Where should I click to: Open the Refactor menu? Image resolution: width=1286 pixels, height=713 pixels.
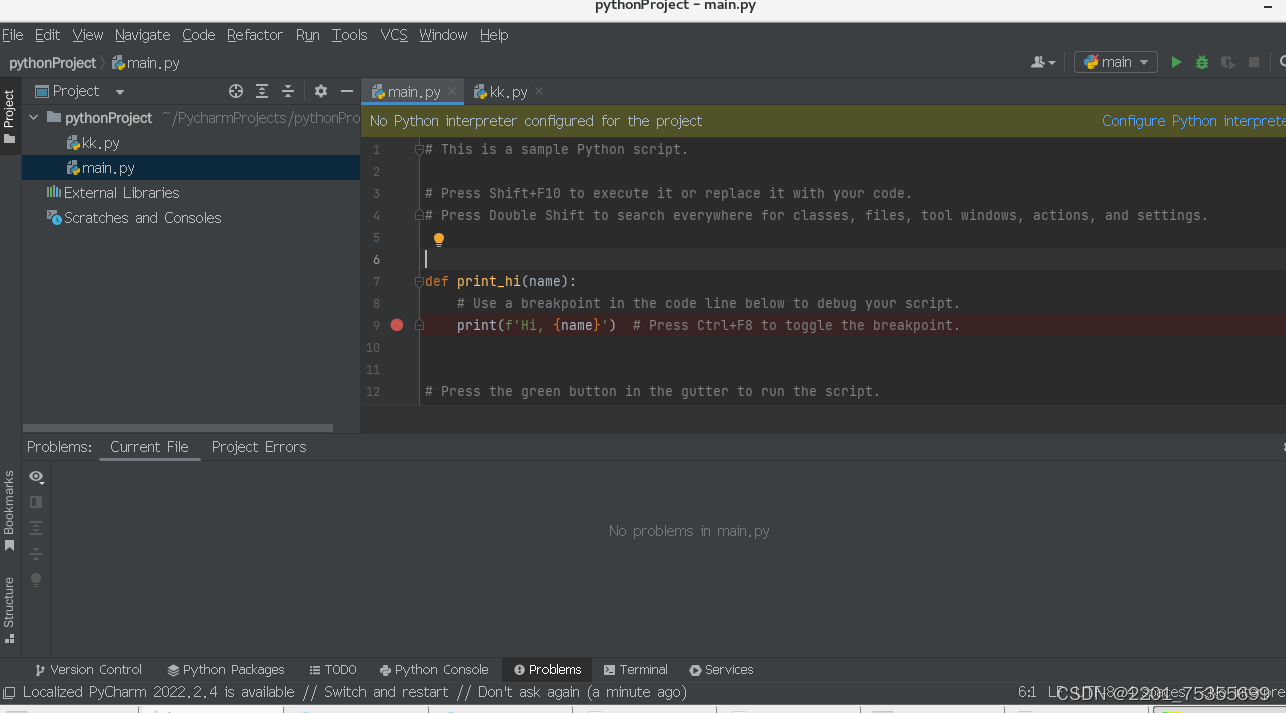254,35
